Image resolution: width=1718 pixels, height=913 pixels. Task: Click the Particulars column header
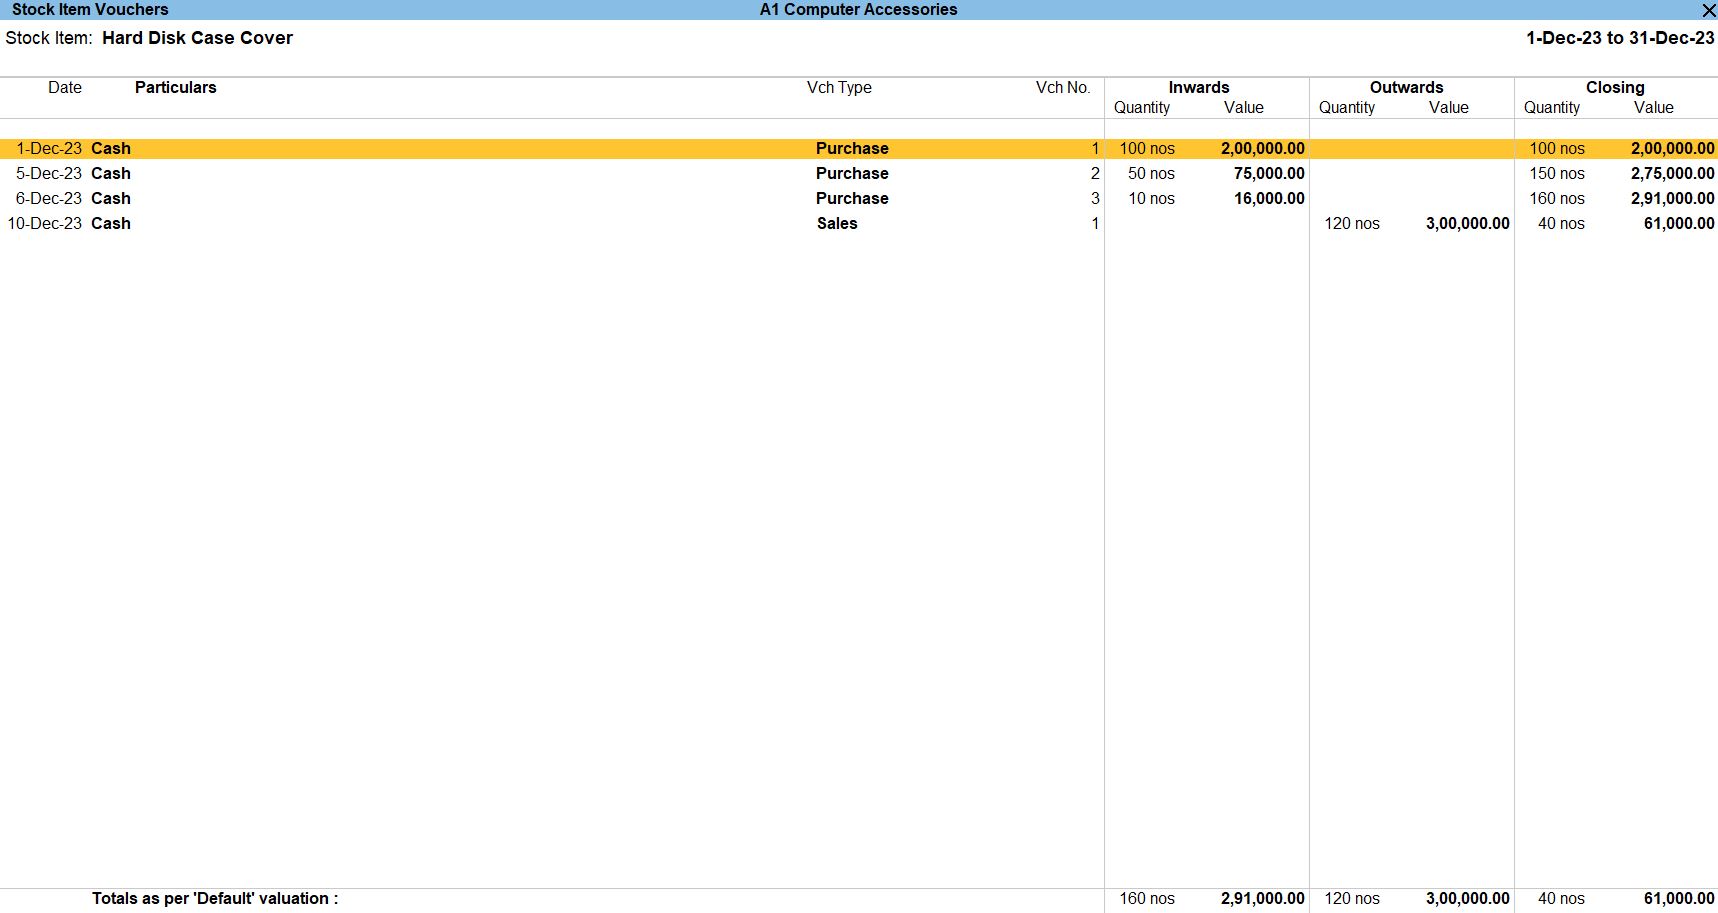[x=175, y=87]
